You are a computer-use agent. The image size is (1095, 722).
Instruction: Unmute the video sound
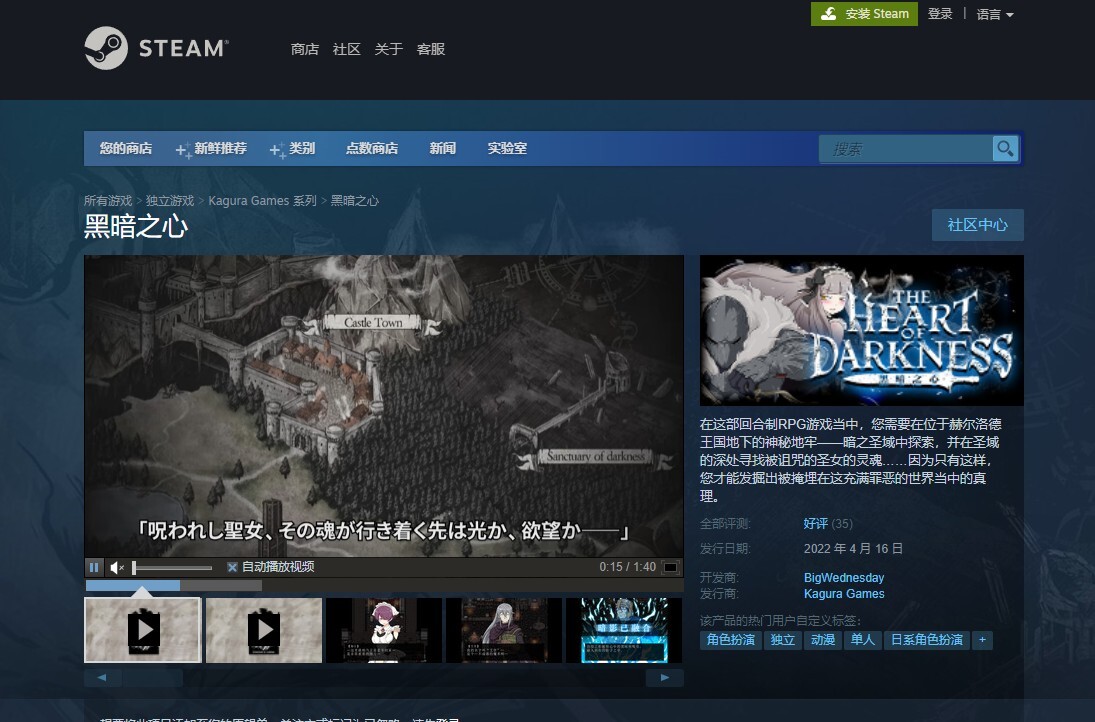117,567
